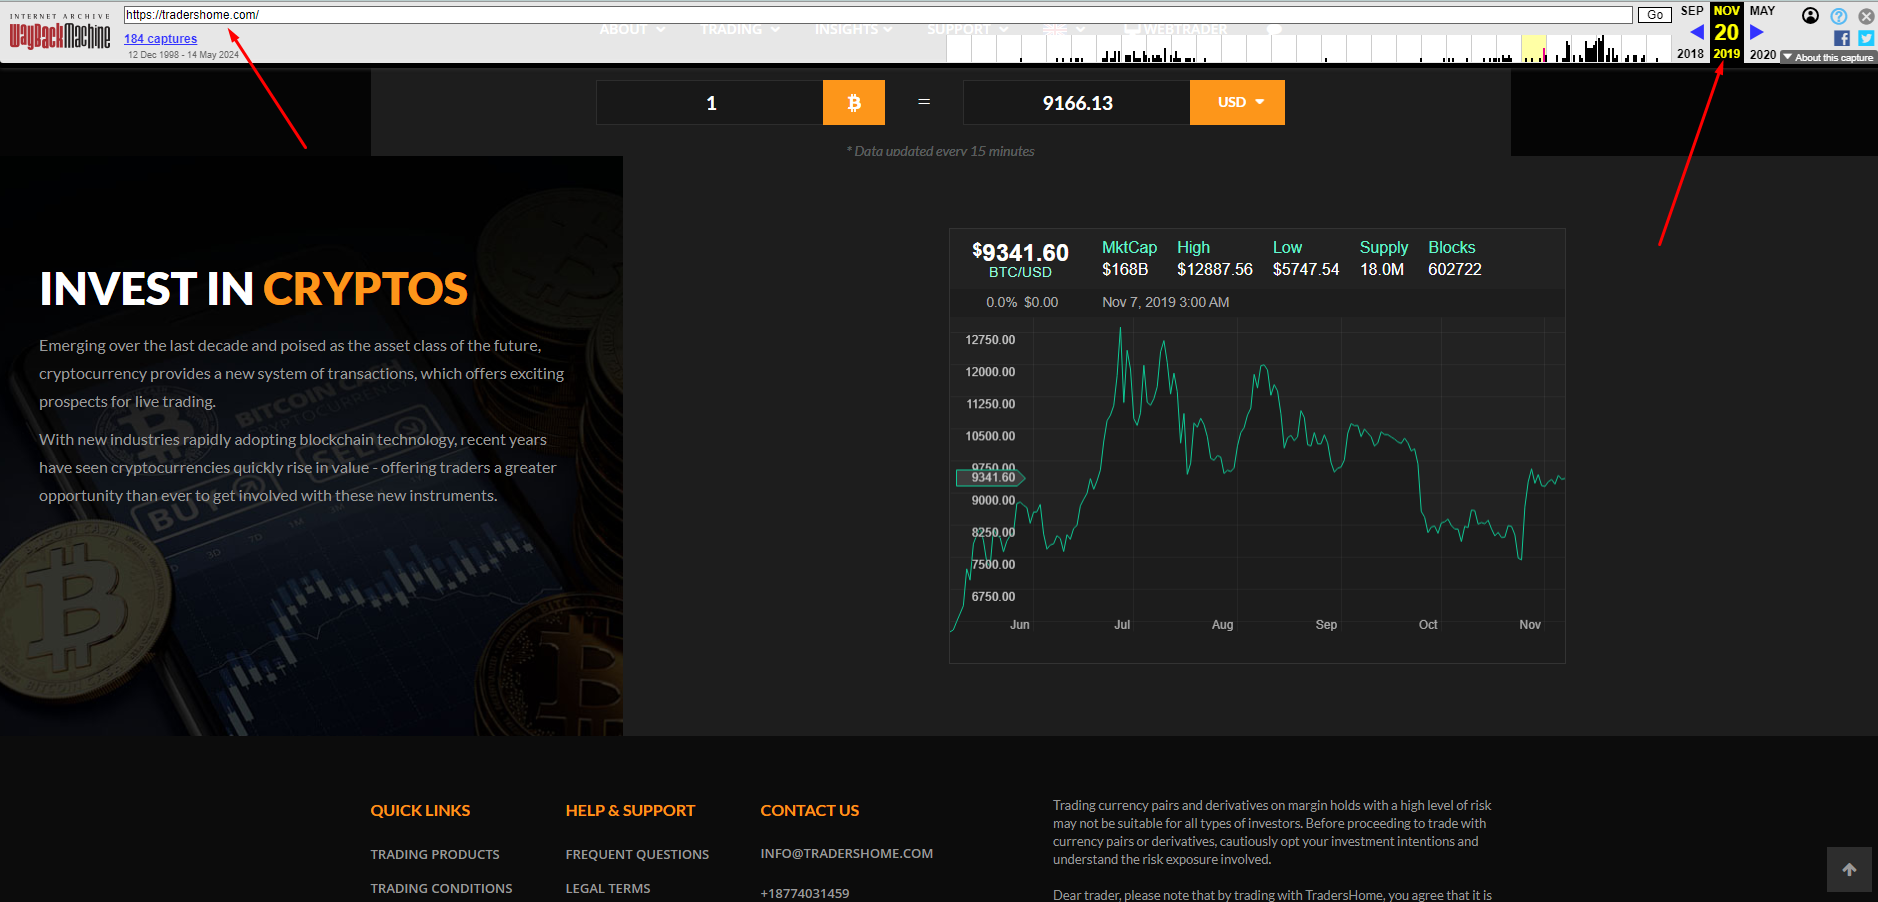Screen dimensions: 1878x902
Task: Click the QUICK LINKS footer heading
Action: point(420,810)
